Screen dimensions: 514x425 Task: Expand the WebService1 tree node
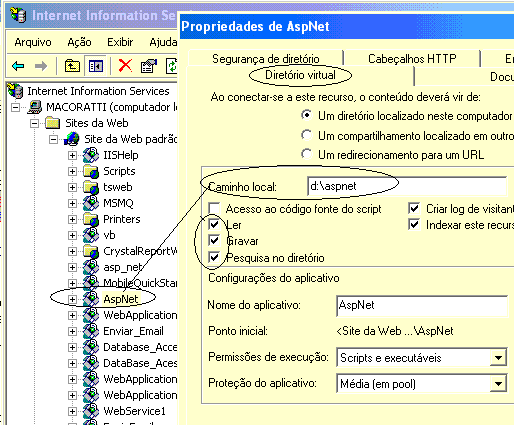72,411
